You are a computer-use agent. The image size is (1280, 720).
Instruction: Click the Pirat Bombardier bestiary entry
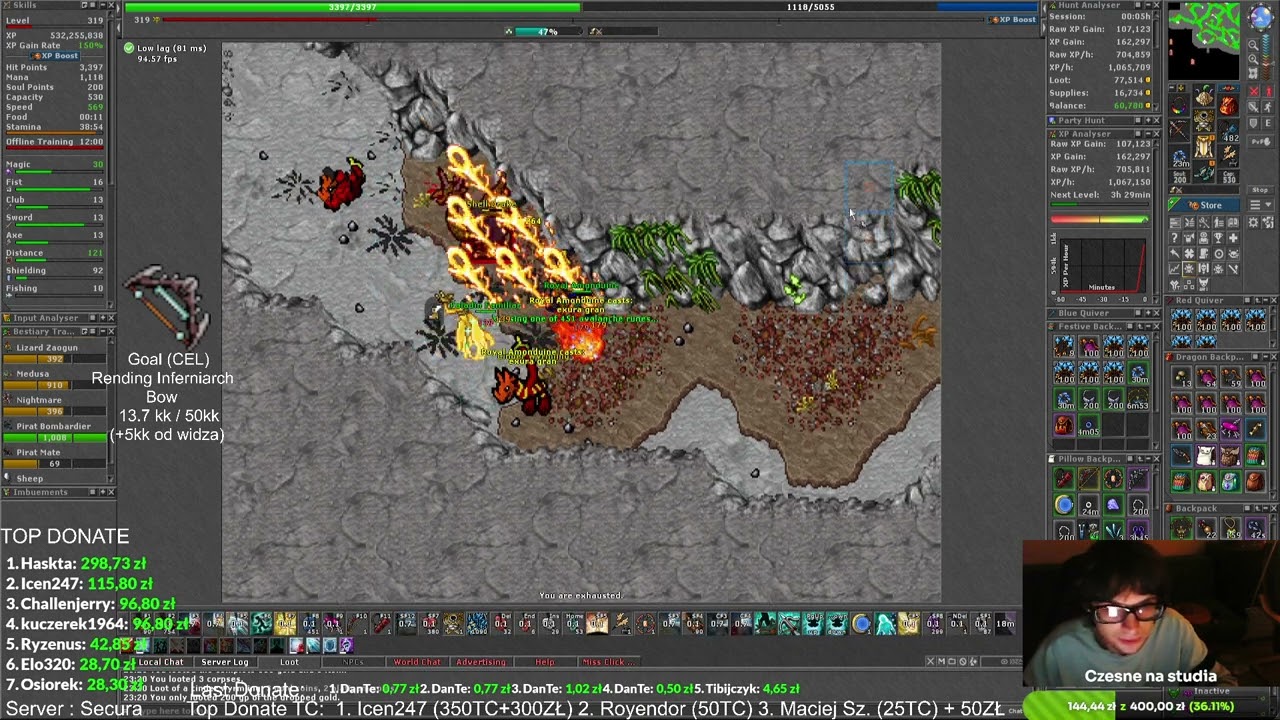(55, 432)
